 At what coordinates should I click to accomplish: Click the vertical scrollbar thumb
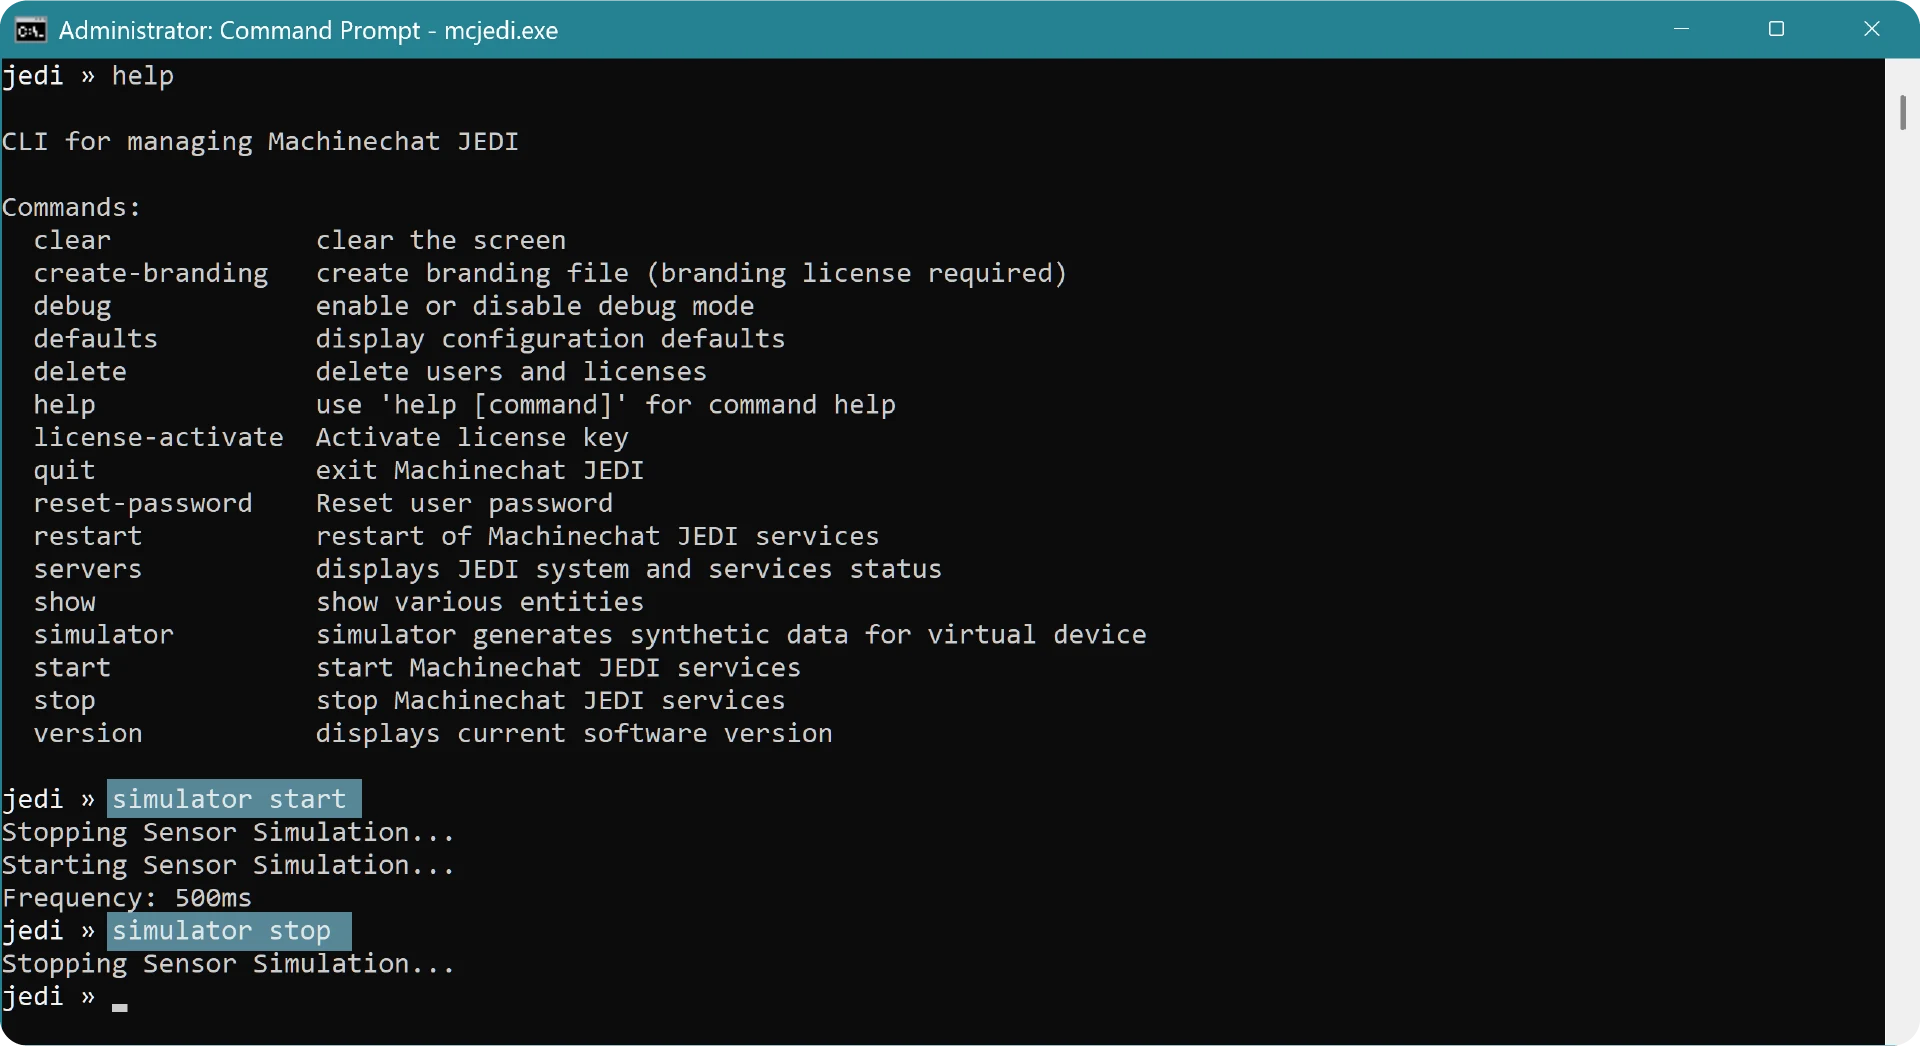click(1902, 112)
